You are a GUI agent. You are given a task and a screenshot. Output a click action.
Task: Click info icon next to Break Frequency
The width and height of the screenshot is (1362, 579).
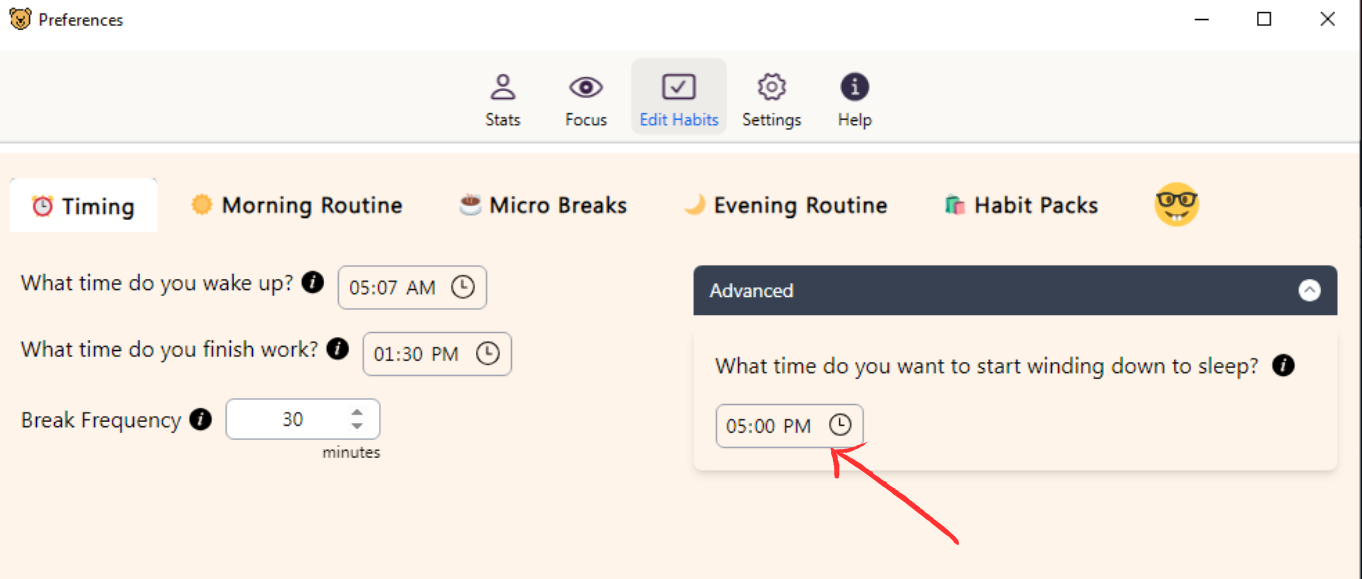point(201,420)
